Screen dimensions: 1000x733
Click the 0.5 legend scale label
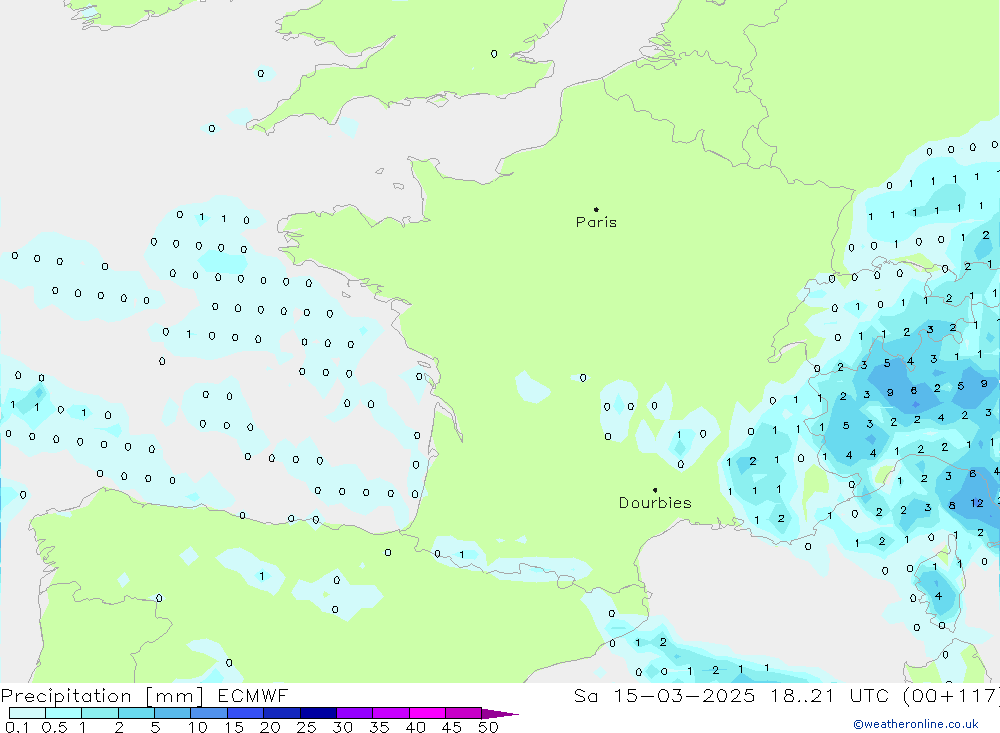coord(54,727)
